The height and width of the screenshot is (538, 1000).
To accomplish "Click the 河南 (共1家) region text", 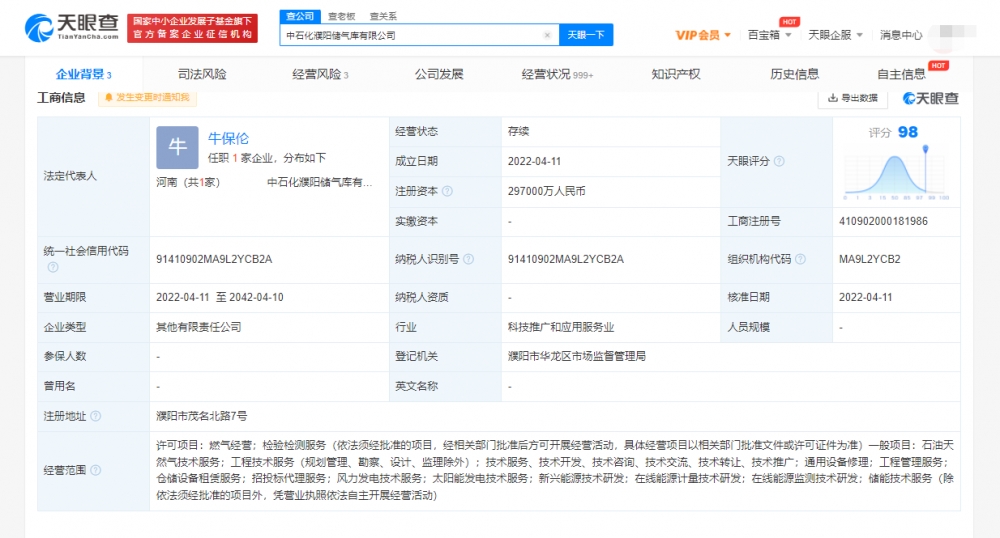I will pos(188,182).
